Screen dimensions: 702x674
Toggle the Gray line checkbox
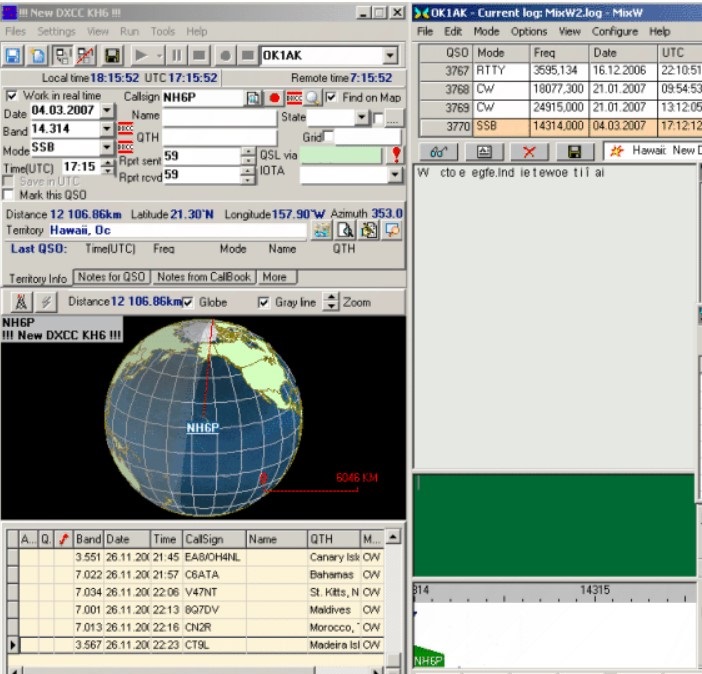[x=263, y=302]
